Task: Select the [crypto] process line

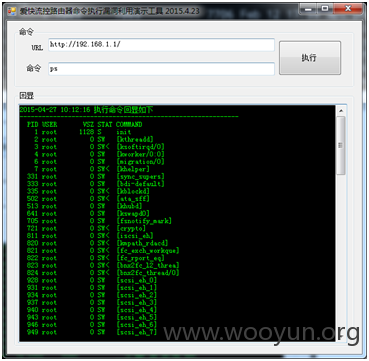Action: 86,228
